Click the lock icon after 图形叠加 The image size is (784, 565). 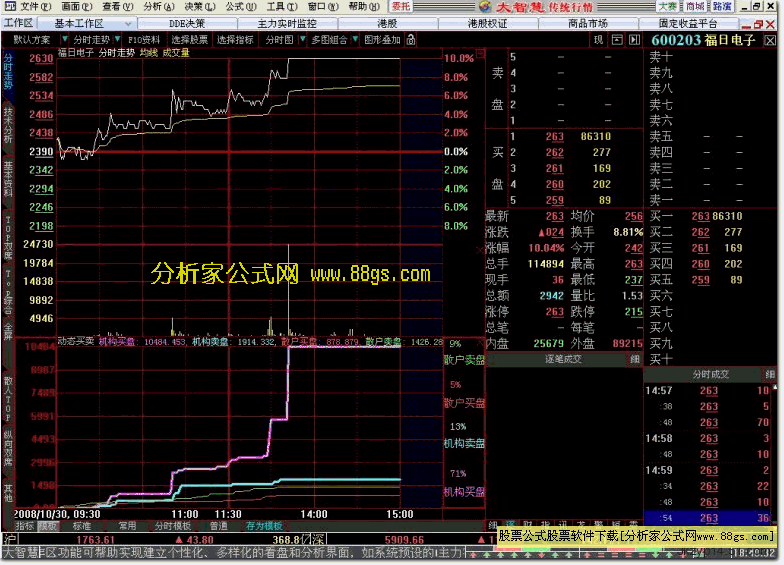click(x=410, y=40)
